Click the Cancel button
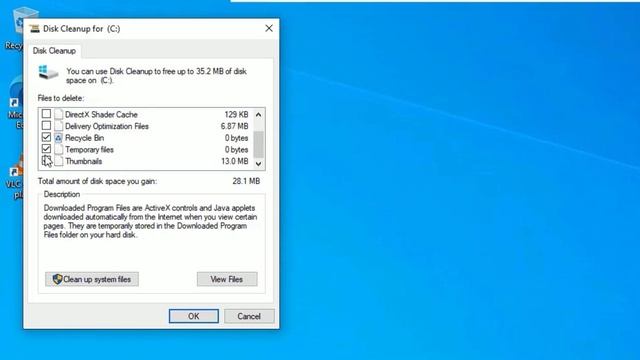Viewport: 640px width, 360px height. point(249,316)
